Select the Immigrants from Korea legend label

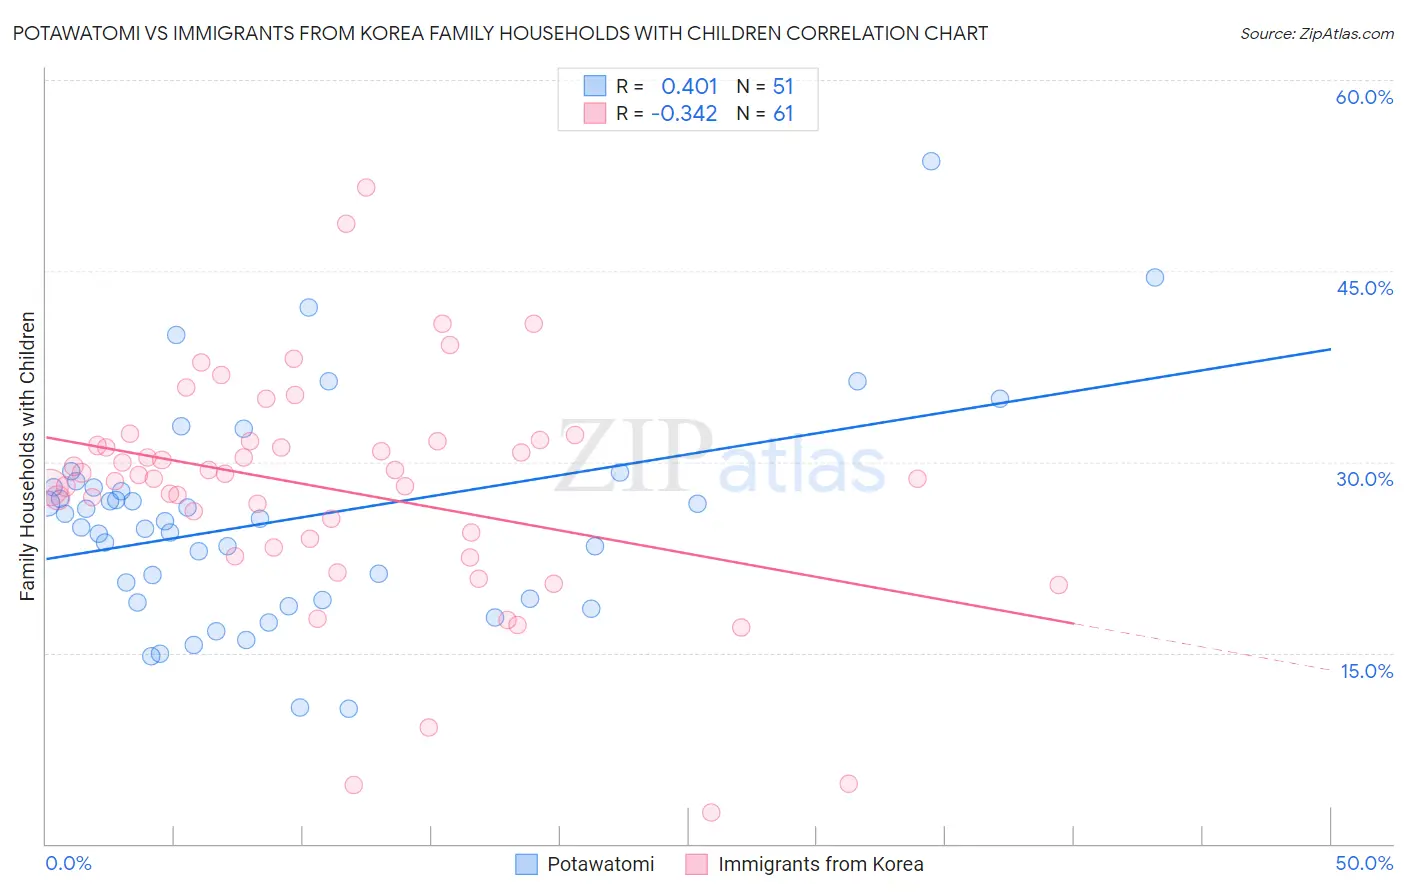(821, 864)
